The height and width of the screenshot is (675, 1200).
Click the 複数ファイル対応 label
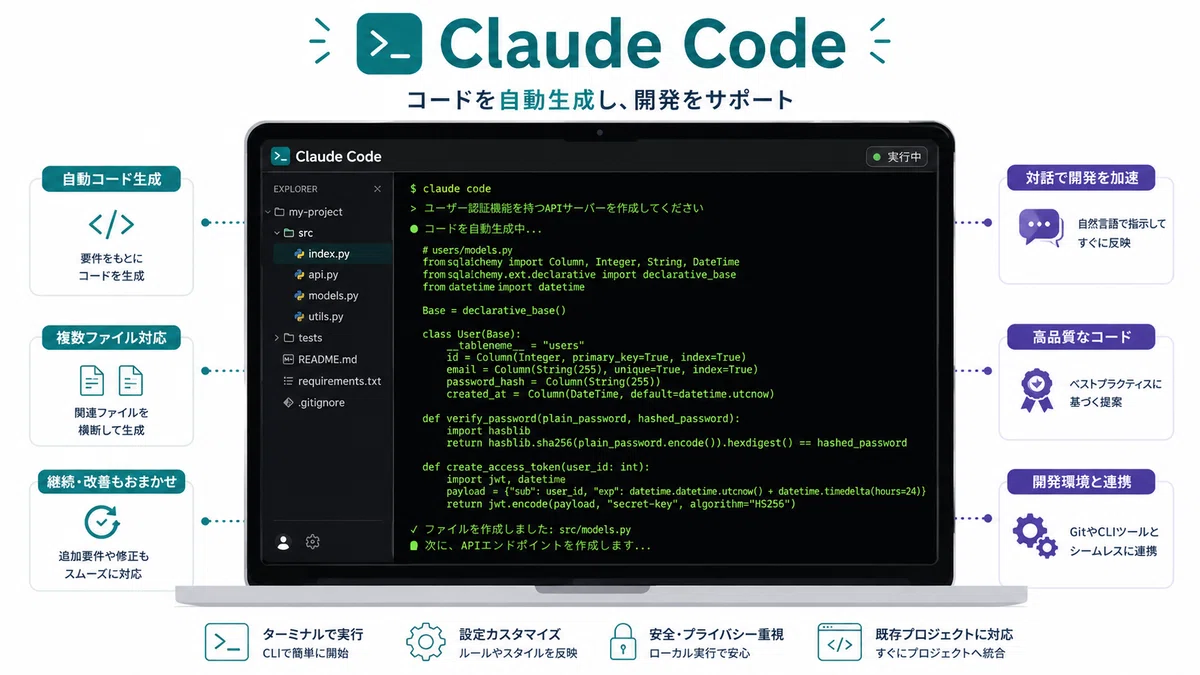[111, 337]
